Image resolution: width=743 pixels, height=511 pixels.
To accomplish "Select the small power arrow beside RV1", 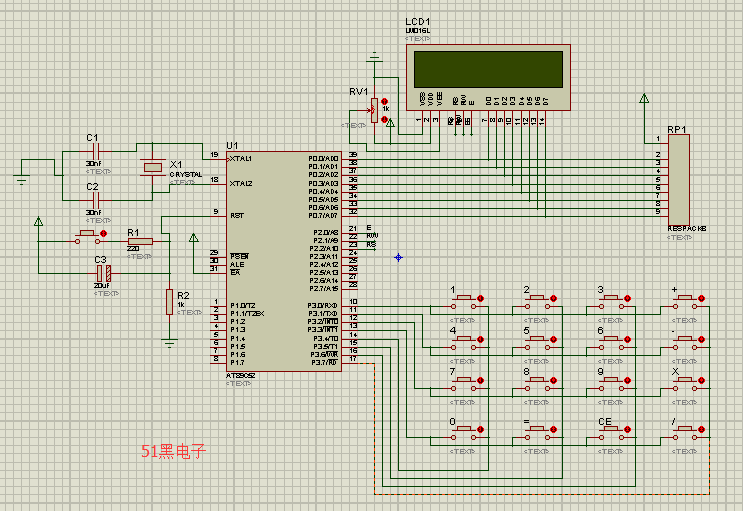I will tap(390, 123).
